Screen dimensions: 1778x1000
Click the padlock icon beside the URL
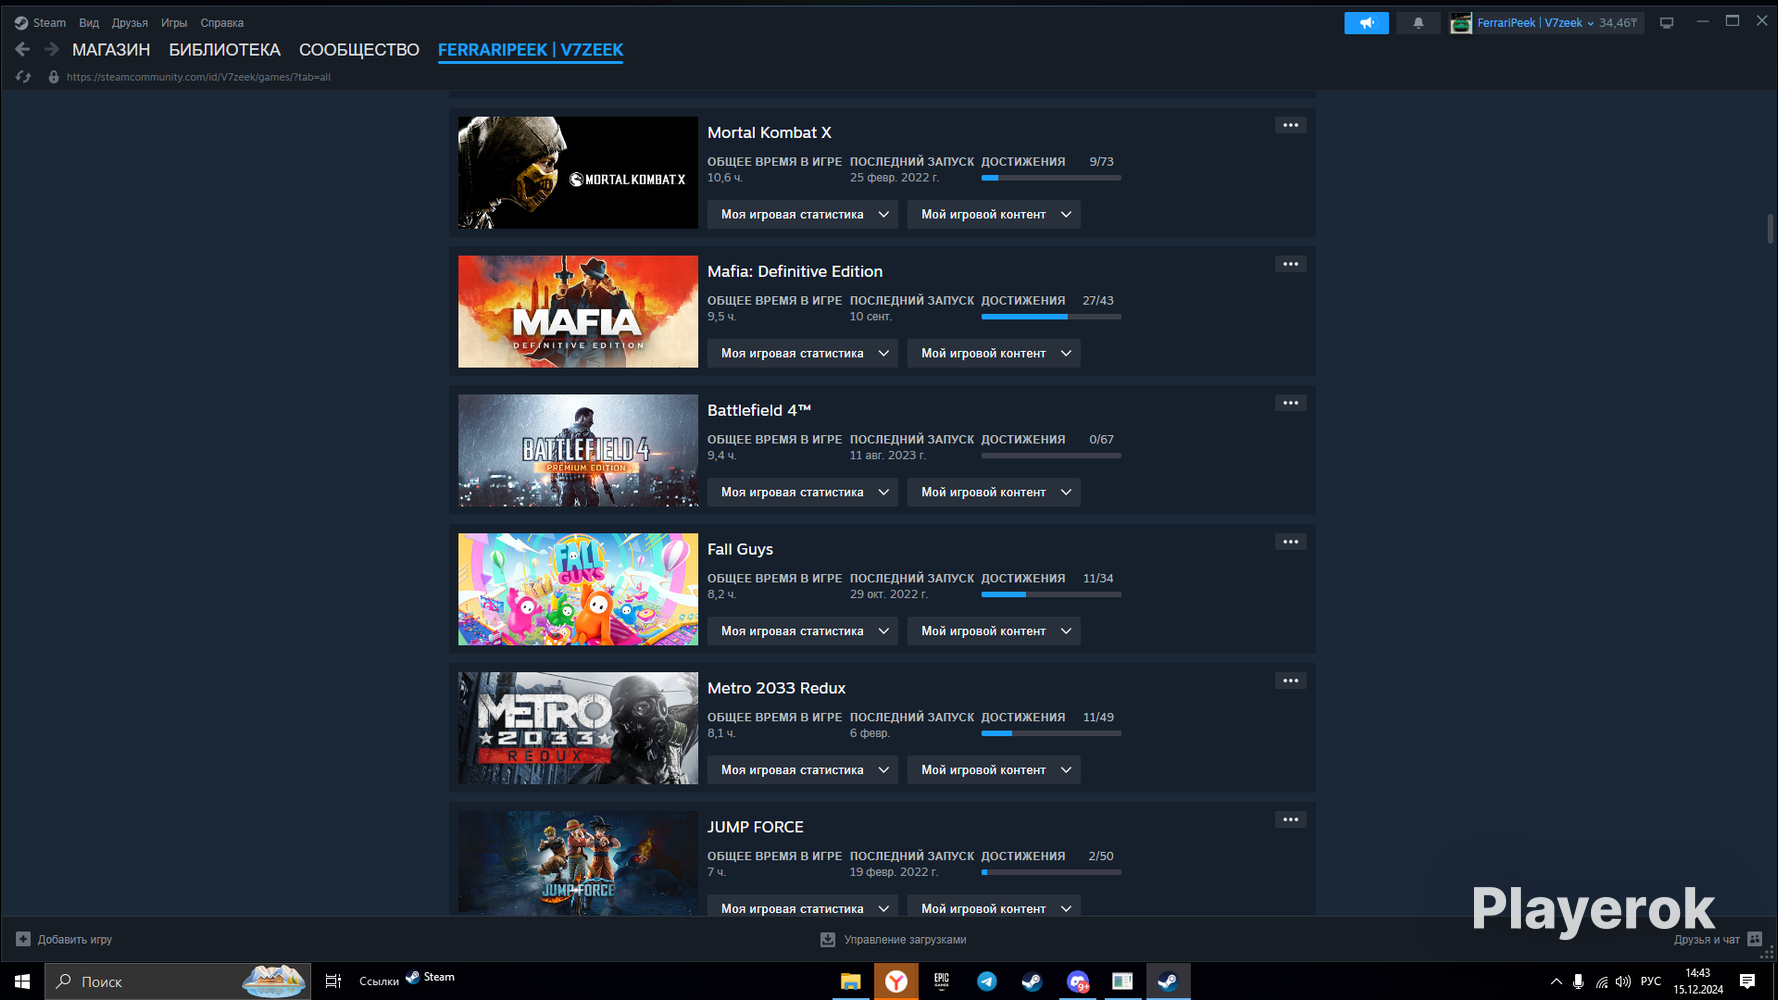(x=54, y=77)
